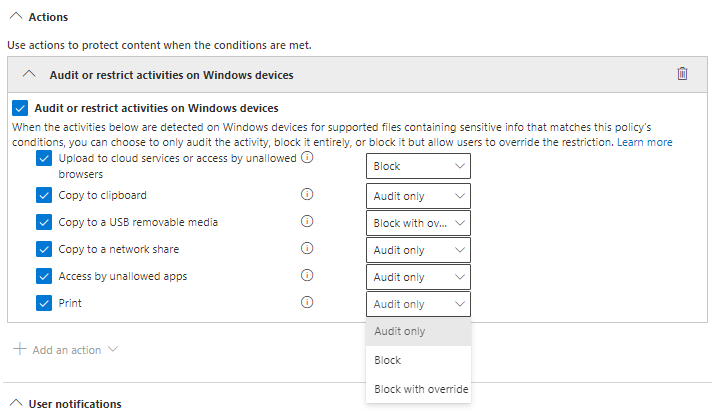This screenshot has height=416, width=720.
Task: Expand the User notifications section
Action: coord(14,404)
